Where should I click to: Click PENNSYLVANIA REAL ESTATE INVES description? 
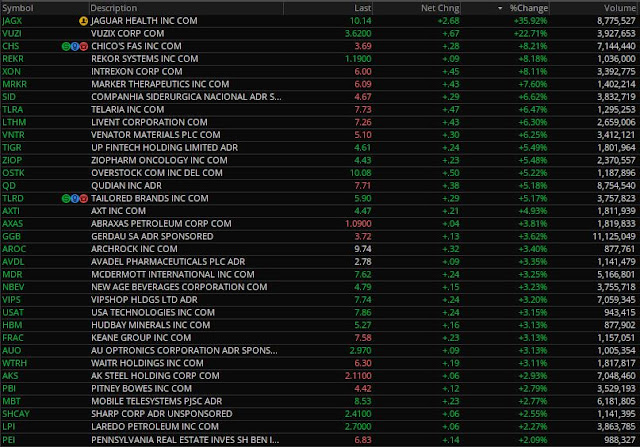185,440
